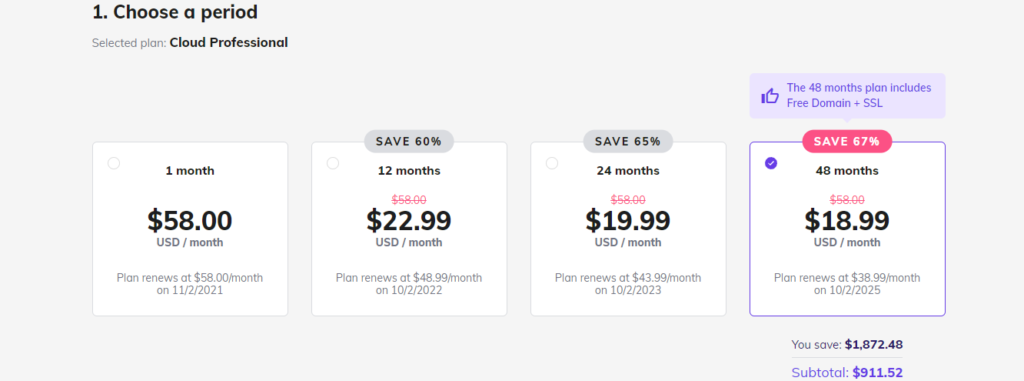Click the gray SAVE 65% badge
Image resolution: width=1024 pixels, height=381 pixels.
pyautogui.click(x=628, y=141)
